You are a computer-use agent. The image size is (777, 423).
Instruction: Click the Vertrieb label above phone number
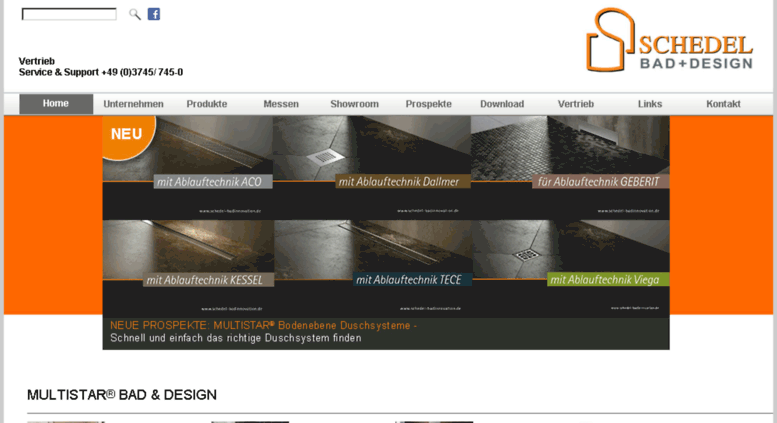(x=37, y=61)
